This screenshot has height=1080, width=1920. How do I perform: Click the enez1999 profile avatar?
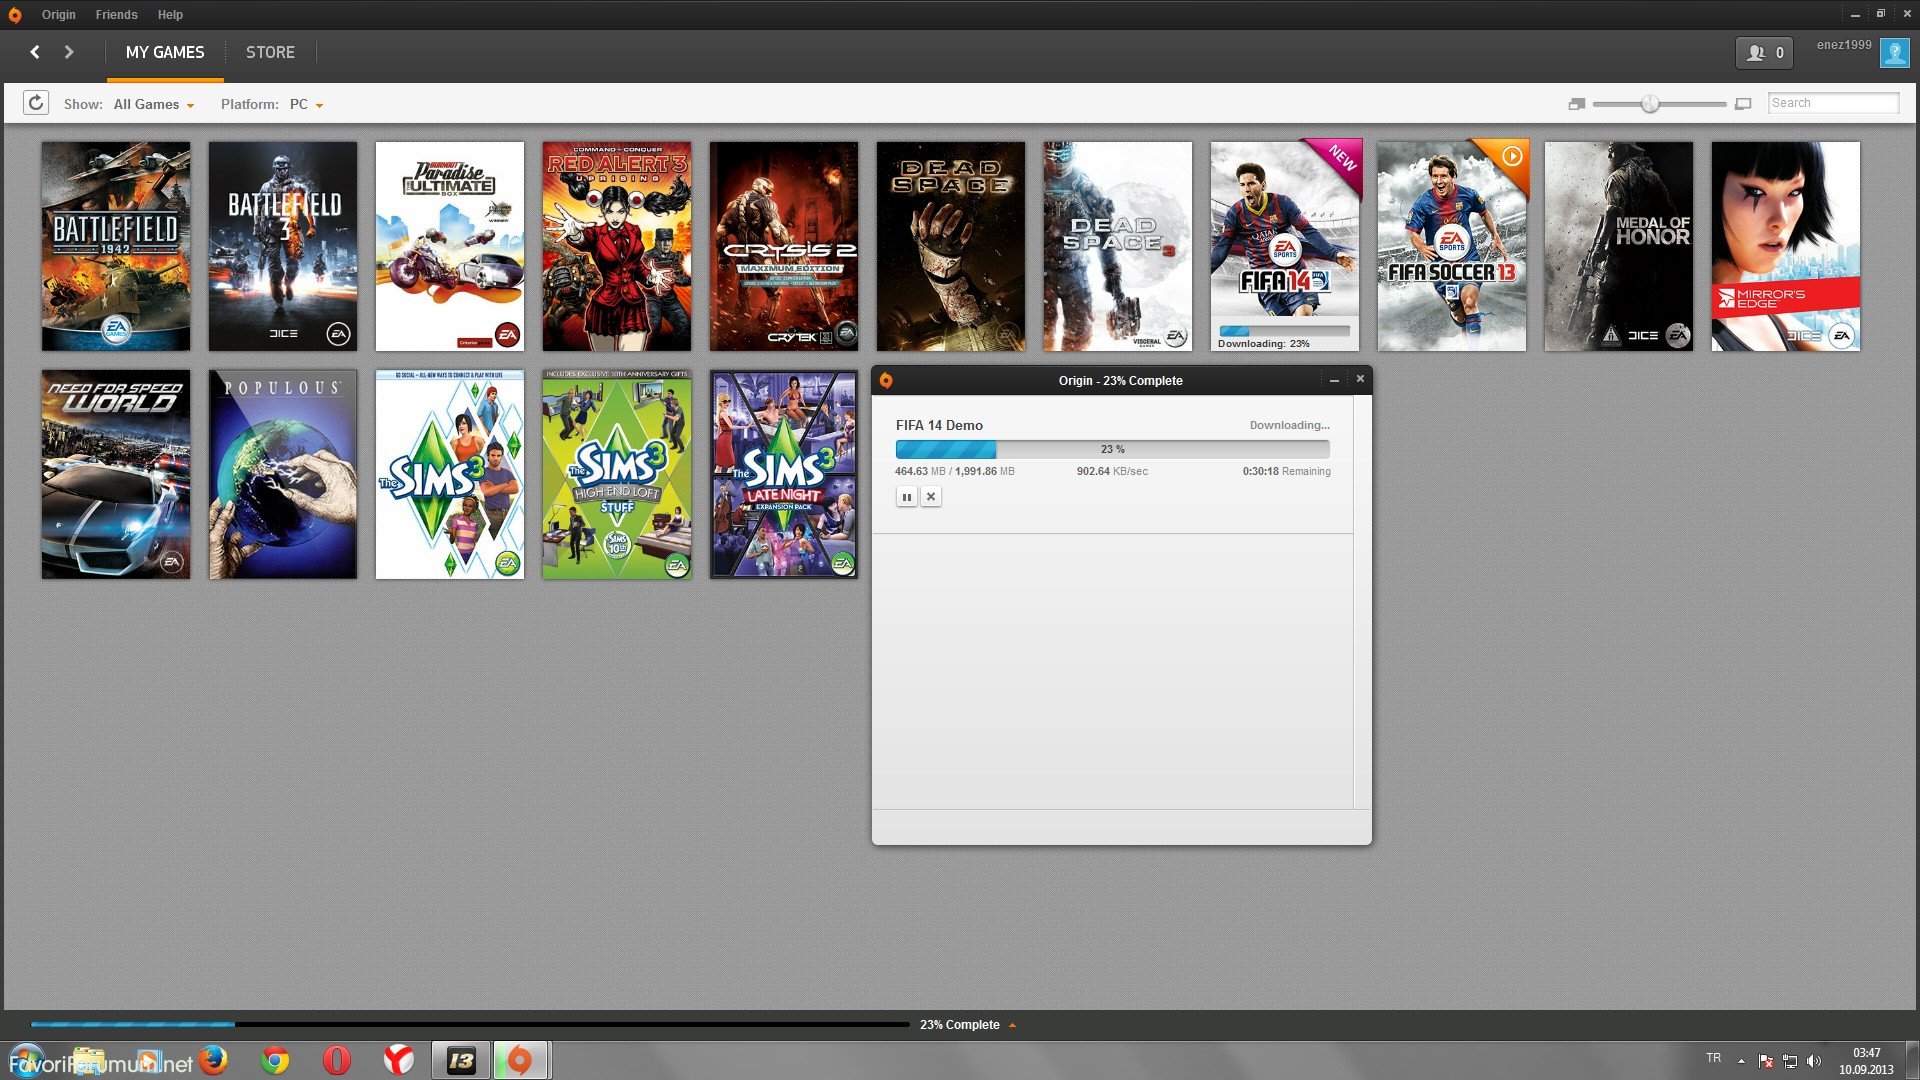[1894, 53]
